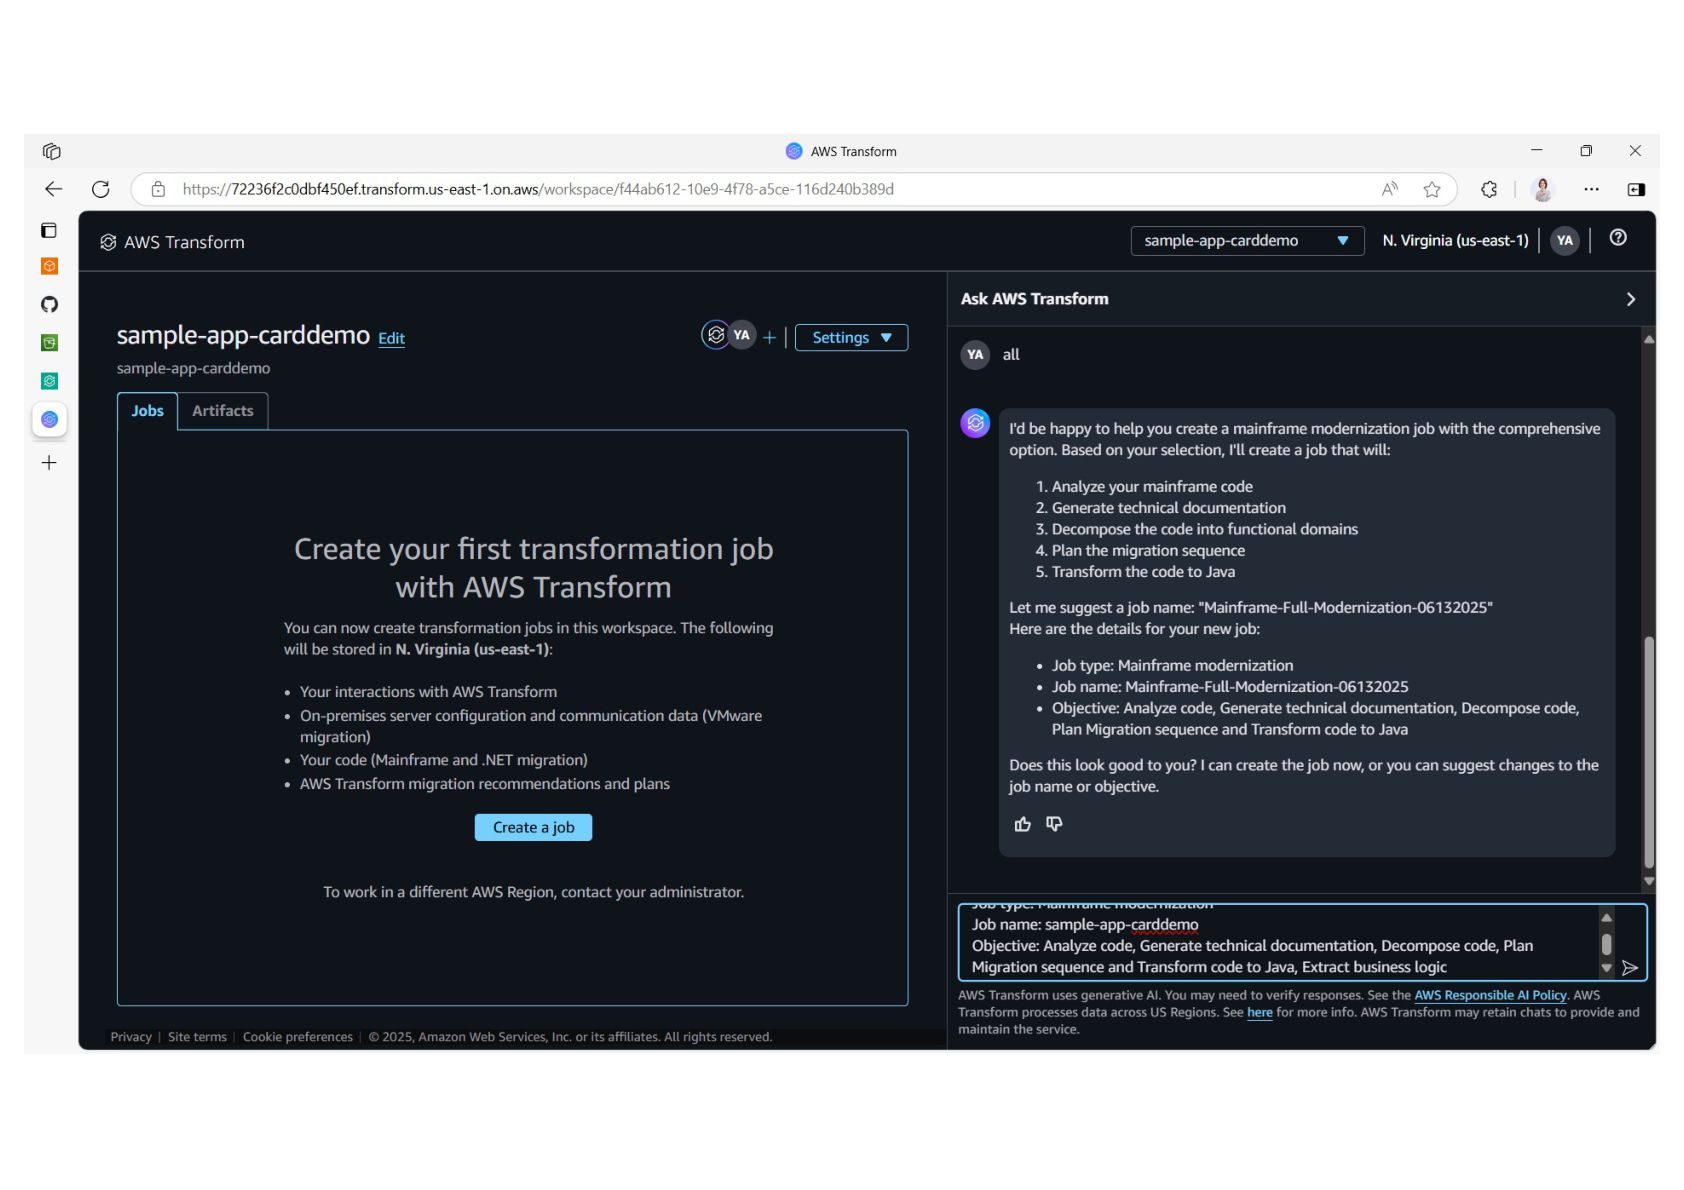Collapse the Ask AWS Transform panel chevron
1684x1190 pixels.
point(1631,299)
